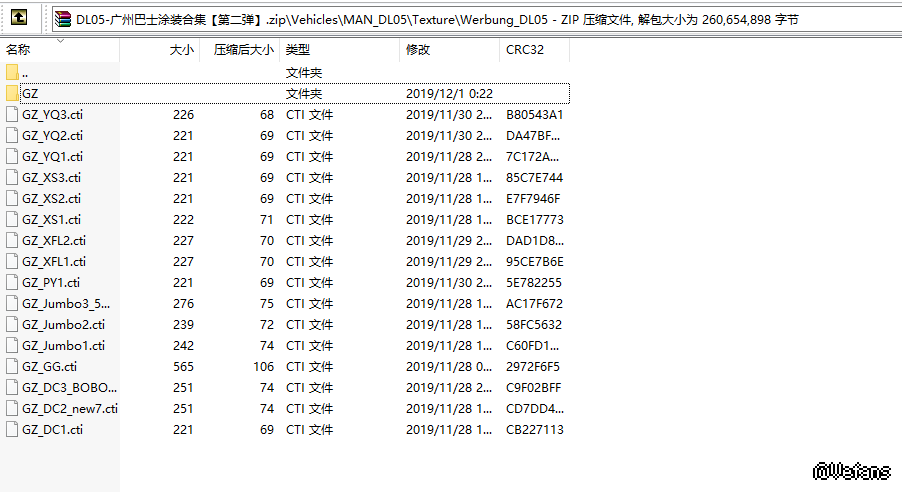Click file icon of GZ_XS3.cti
The height and width of the screenshot is (492, 902).
tap(12, 177)
